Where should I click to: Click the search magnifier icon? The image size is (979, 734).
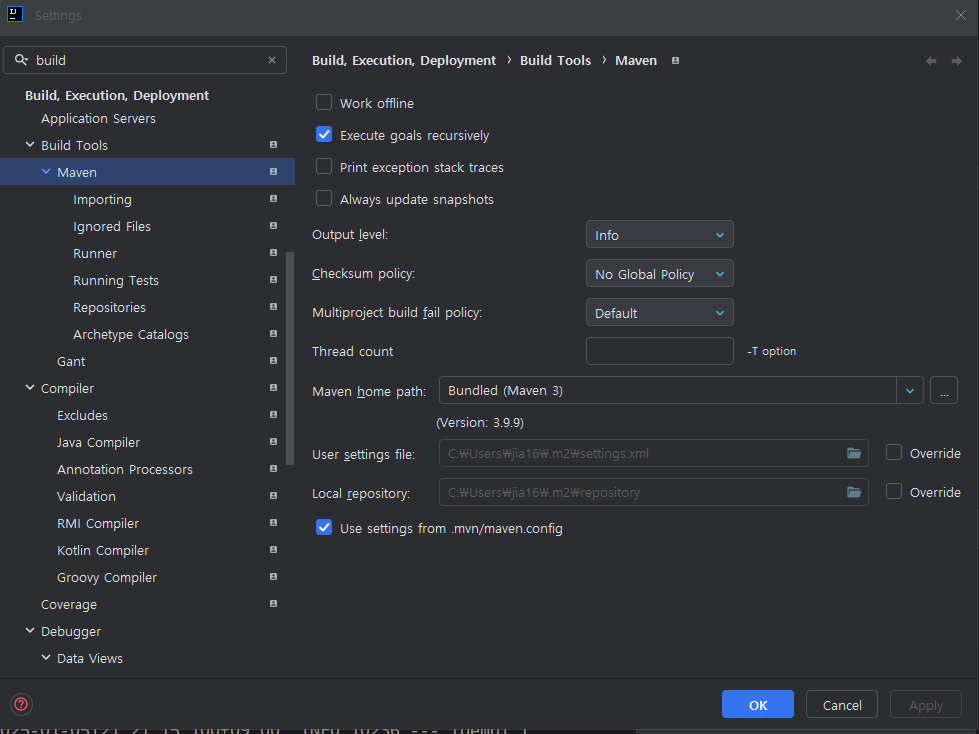pyautogui.click(x=21, y=60)
